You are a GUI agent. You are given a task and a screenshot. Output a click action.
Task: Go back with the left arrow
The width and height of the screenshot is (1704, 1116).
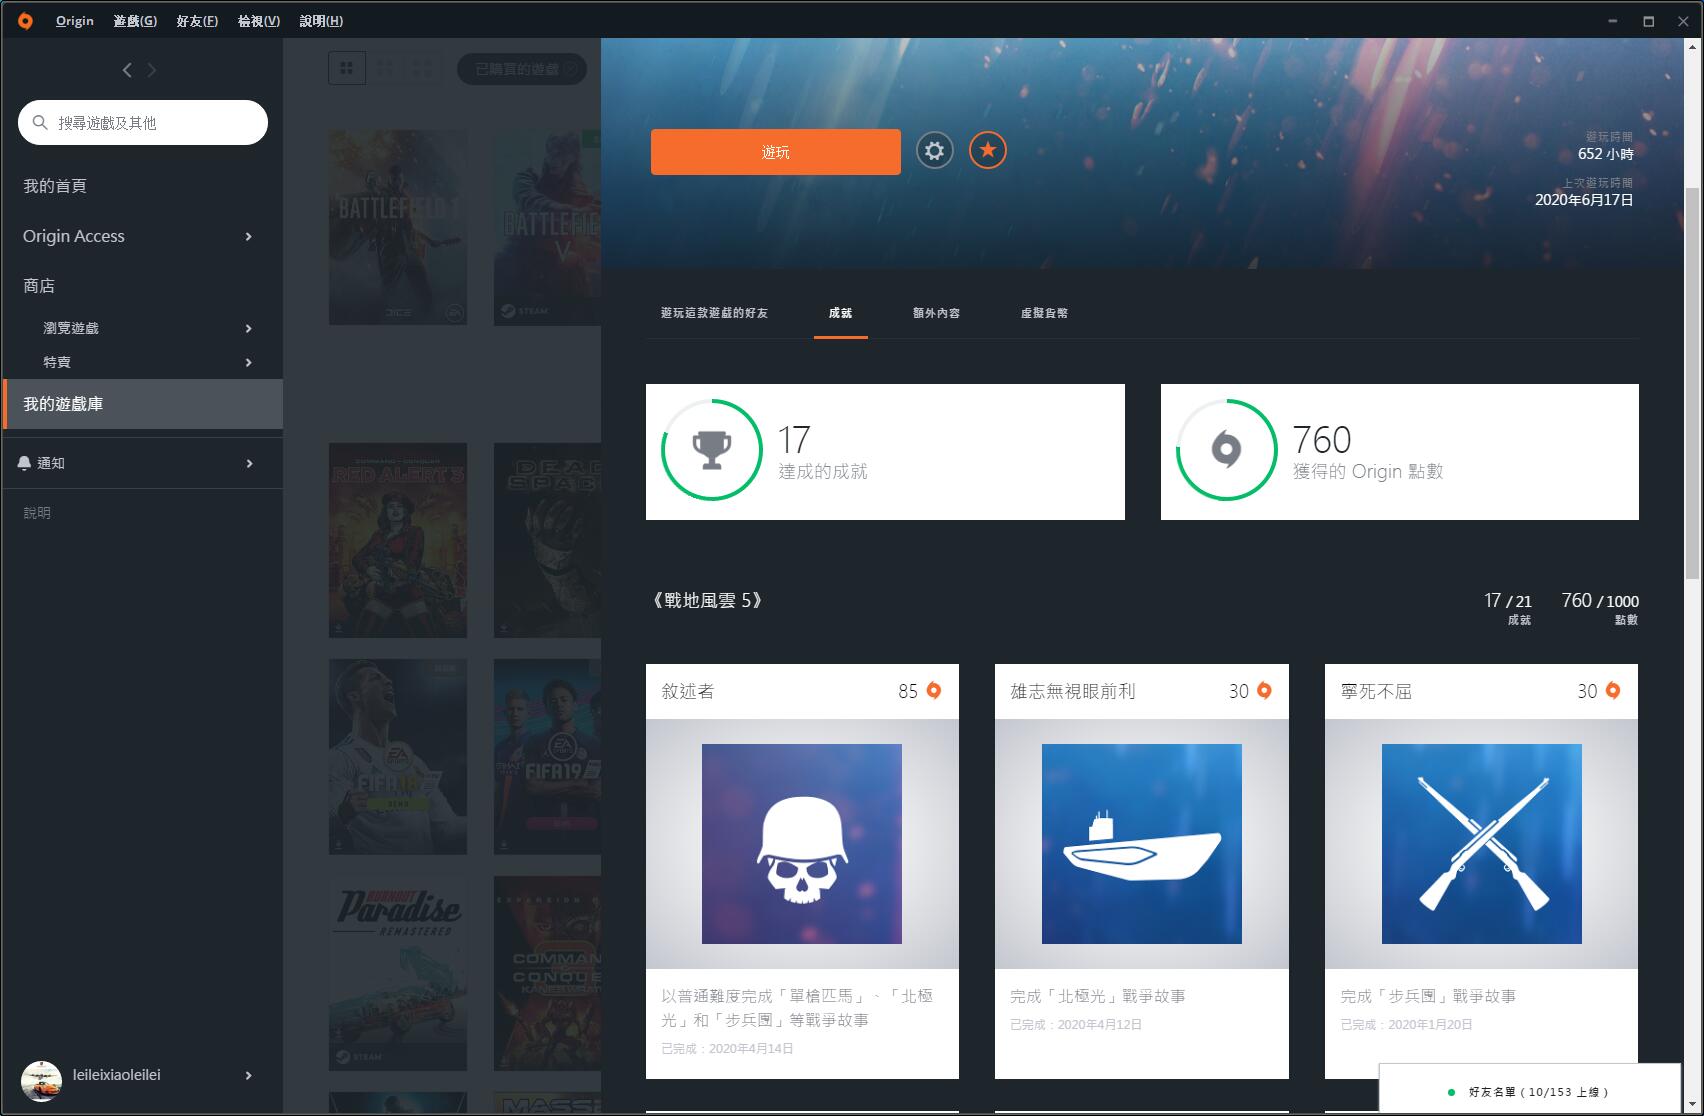coord(127,70)
